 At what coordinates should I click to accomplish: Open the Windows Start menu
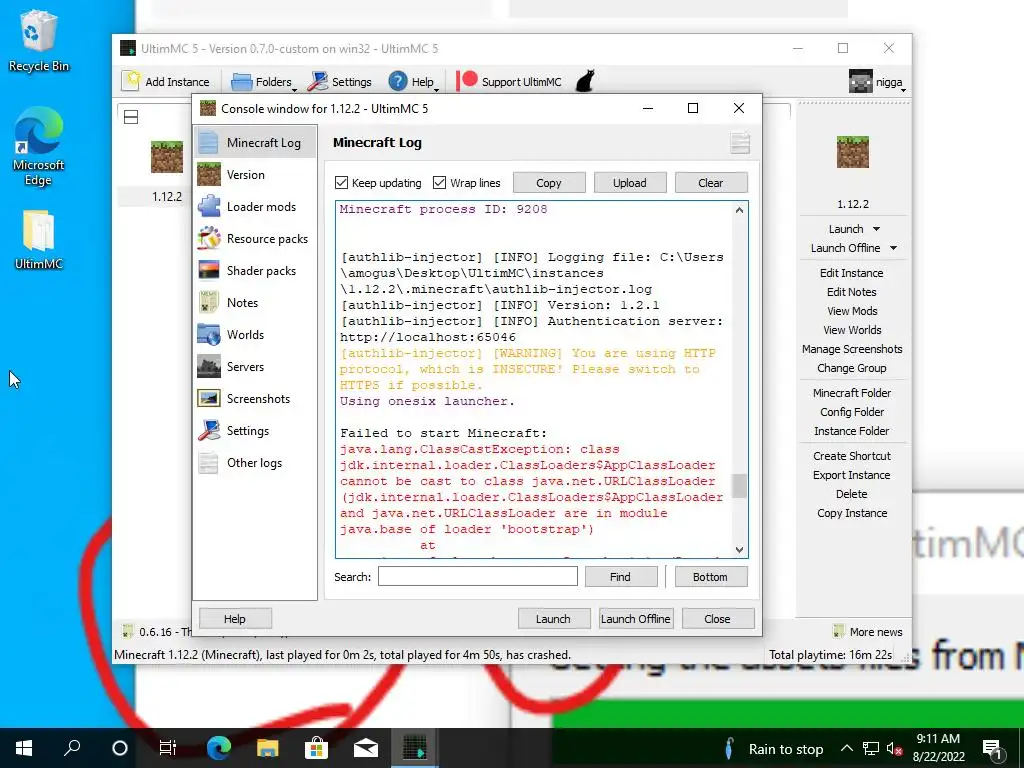tap(24, 748)
